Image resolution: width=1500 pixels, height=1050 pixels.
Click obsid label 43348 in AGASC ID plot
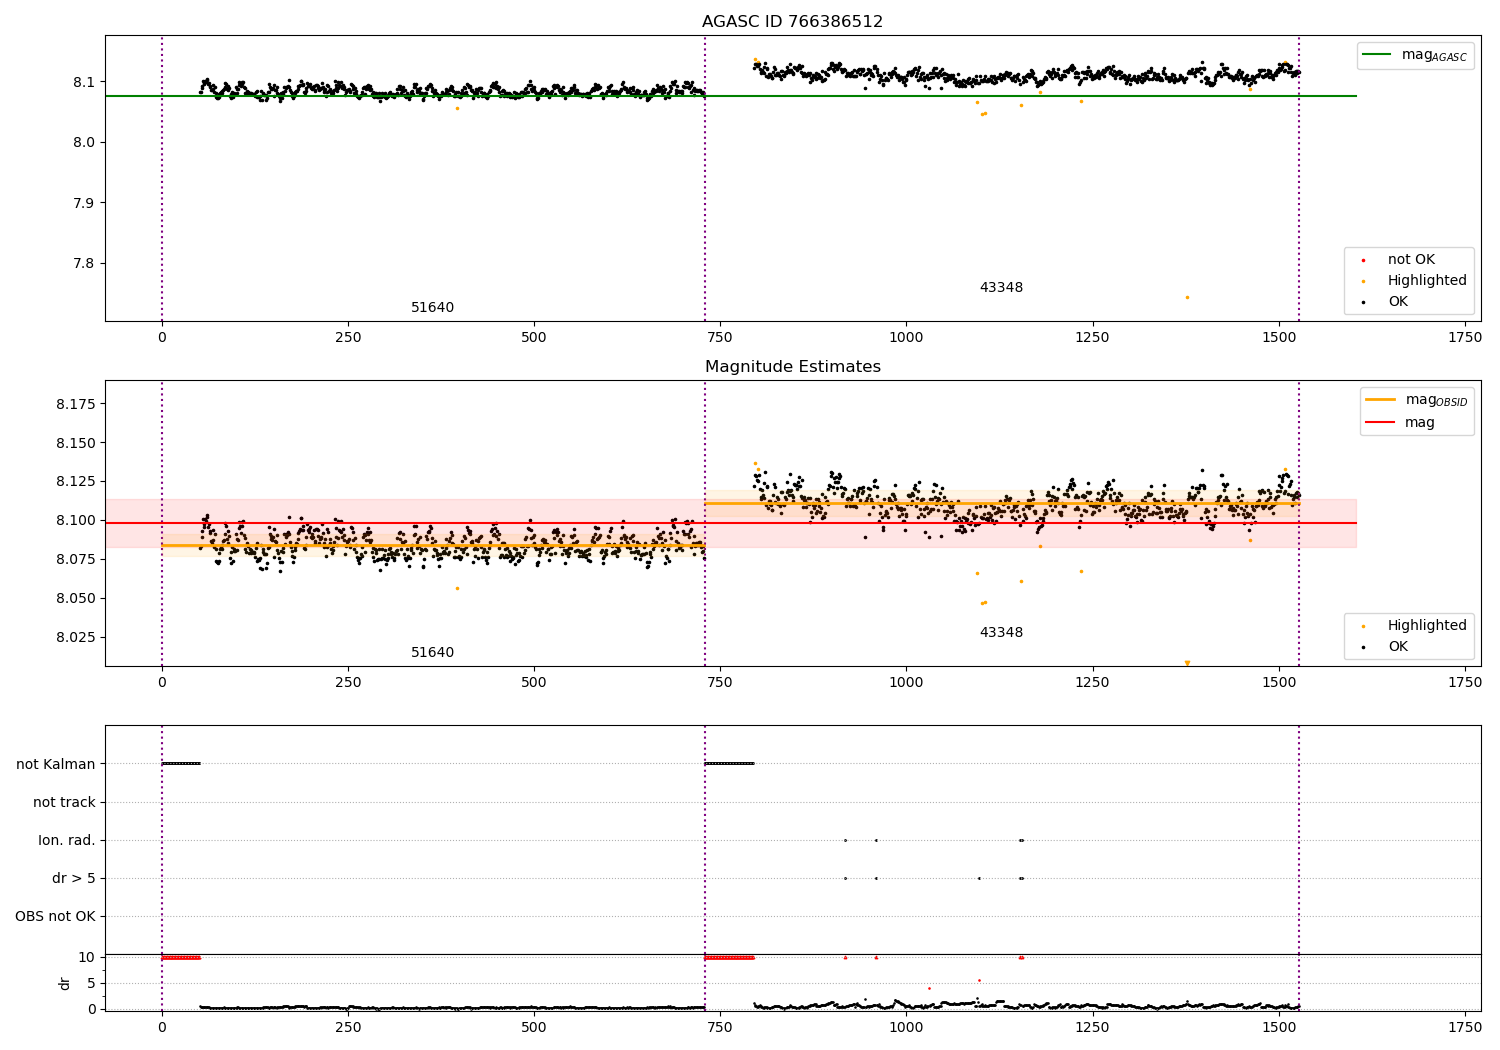[1001, 288]
